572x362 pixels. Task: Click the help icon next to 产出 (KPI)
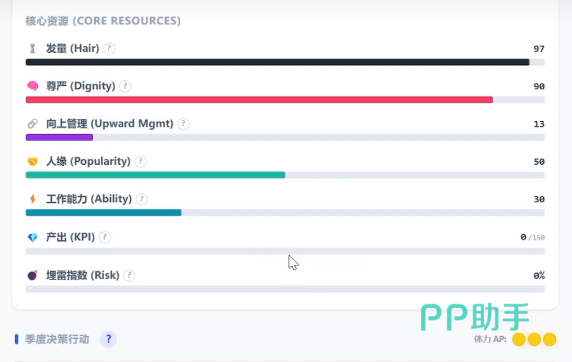(105, 237)
